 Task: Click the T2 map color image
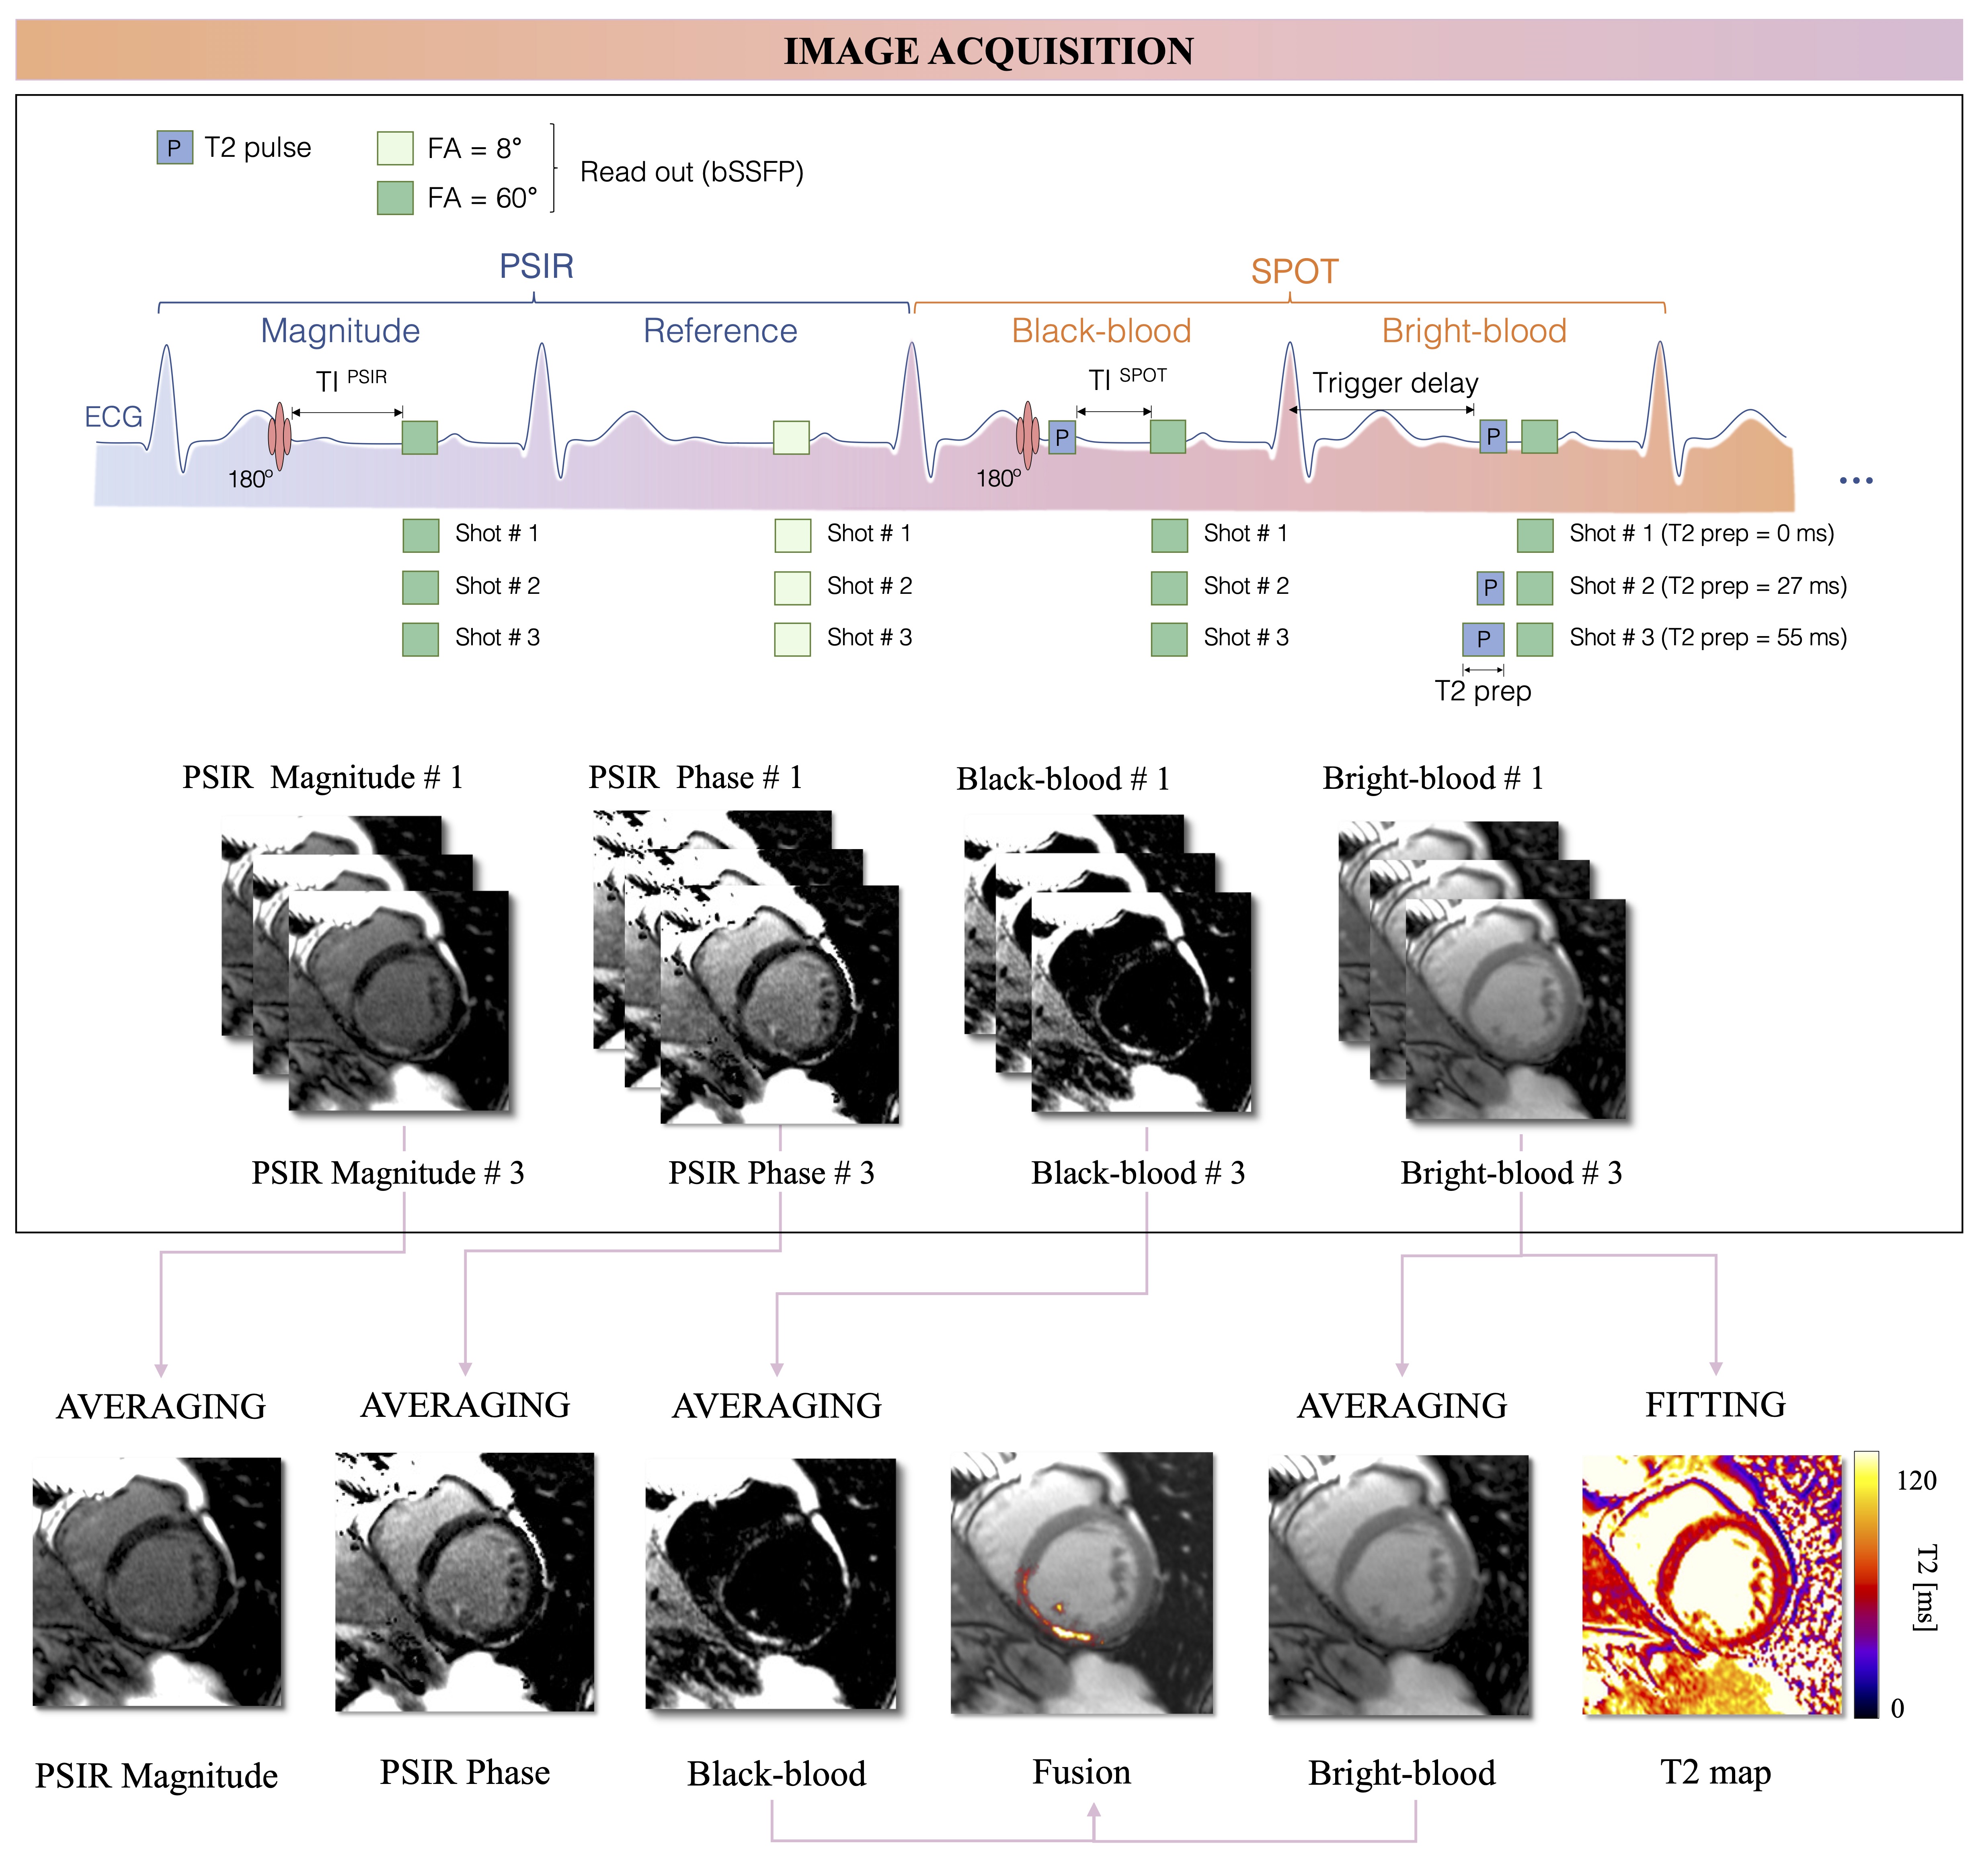coord(1711,1584)
